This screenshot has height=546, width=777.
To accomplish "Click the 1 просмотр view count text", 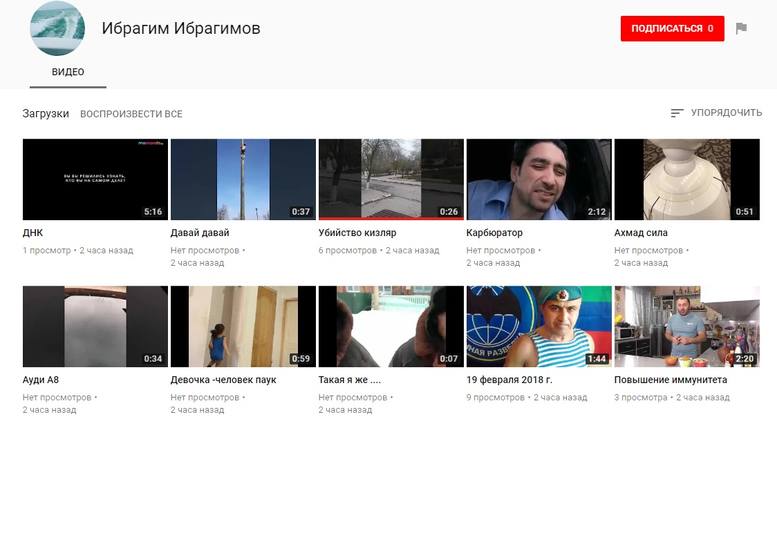I will (47, 250).
